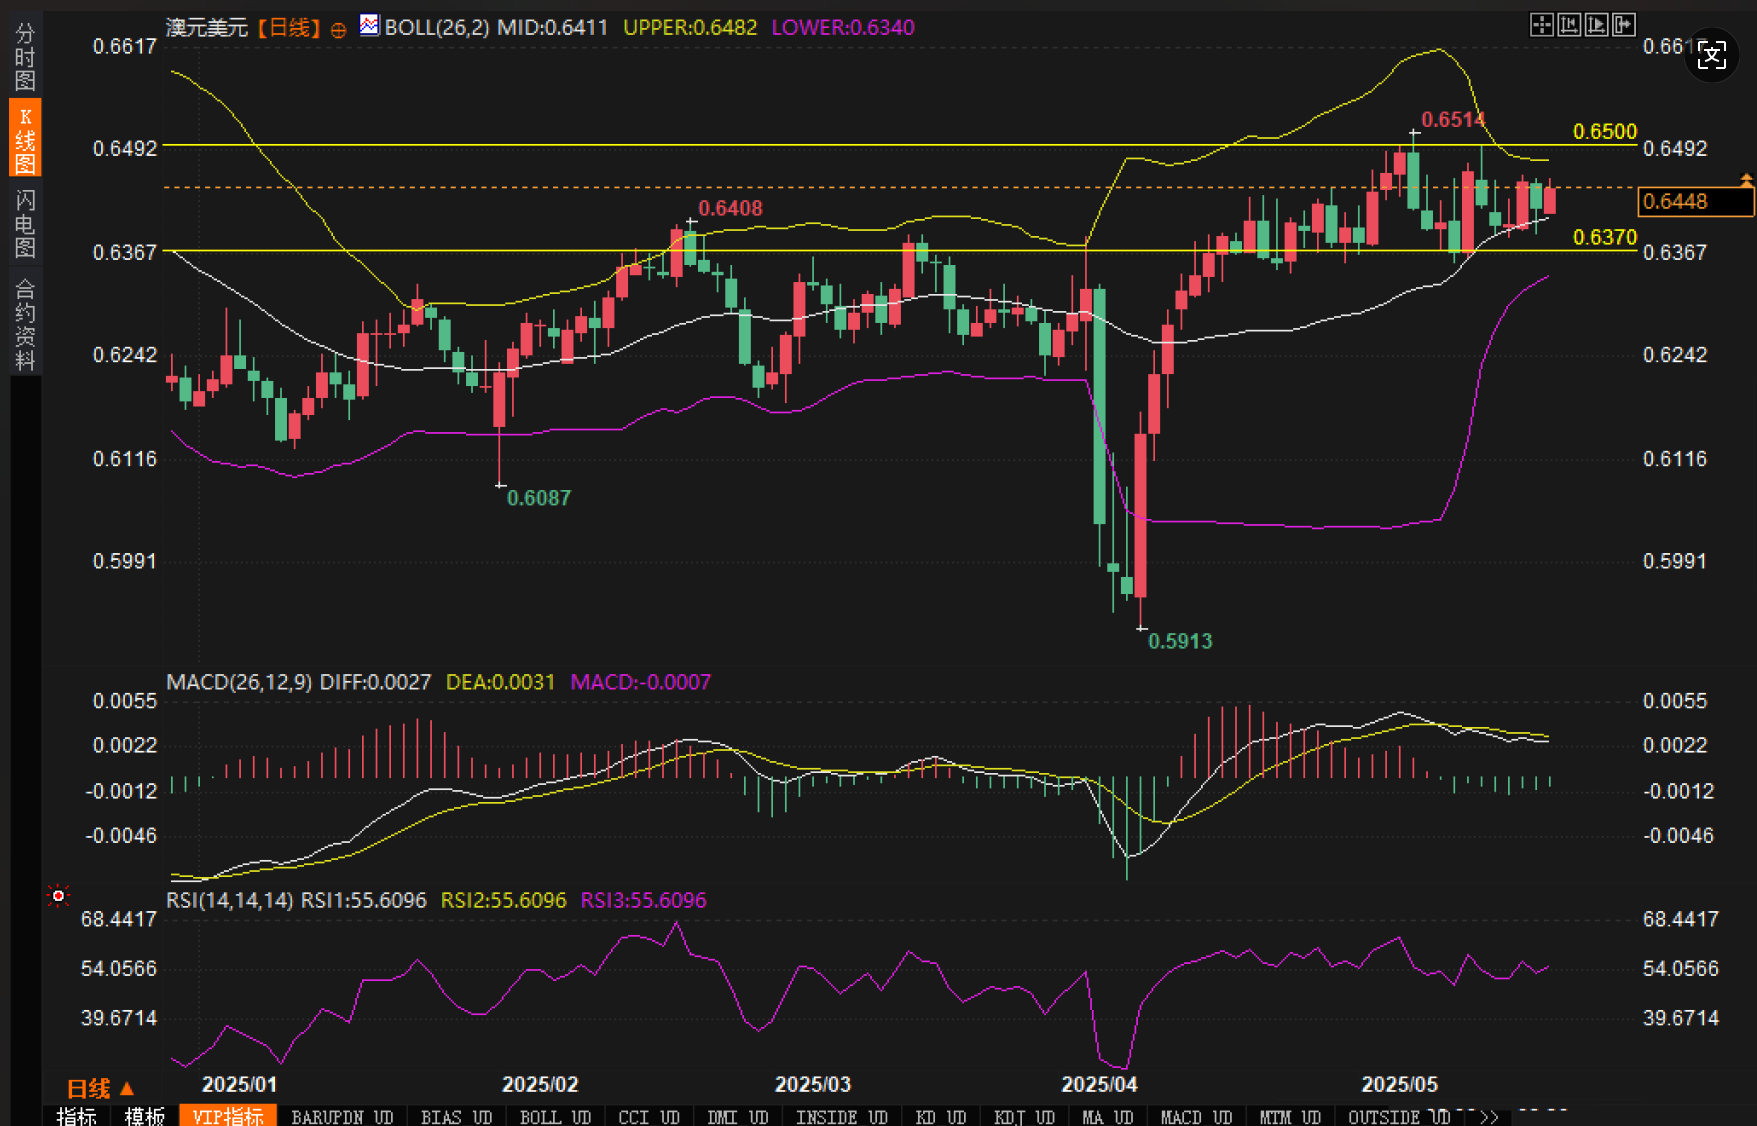
Task: Click the 2025/03 date label
Action: click(x=813, y=1084)
